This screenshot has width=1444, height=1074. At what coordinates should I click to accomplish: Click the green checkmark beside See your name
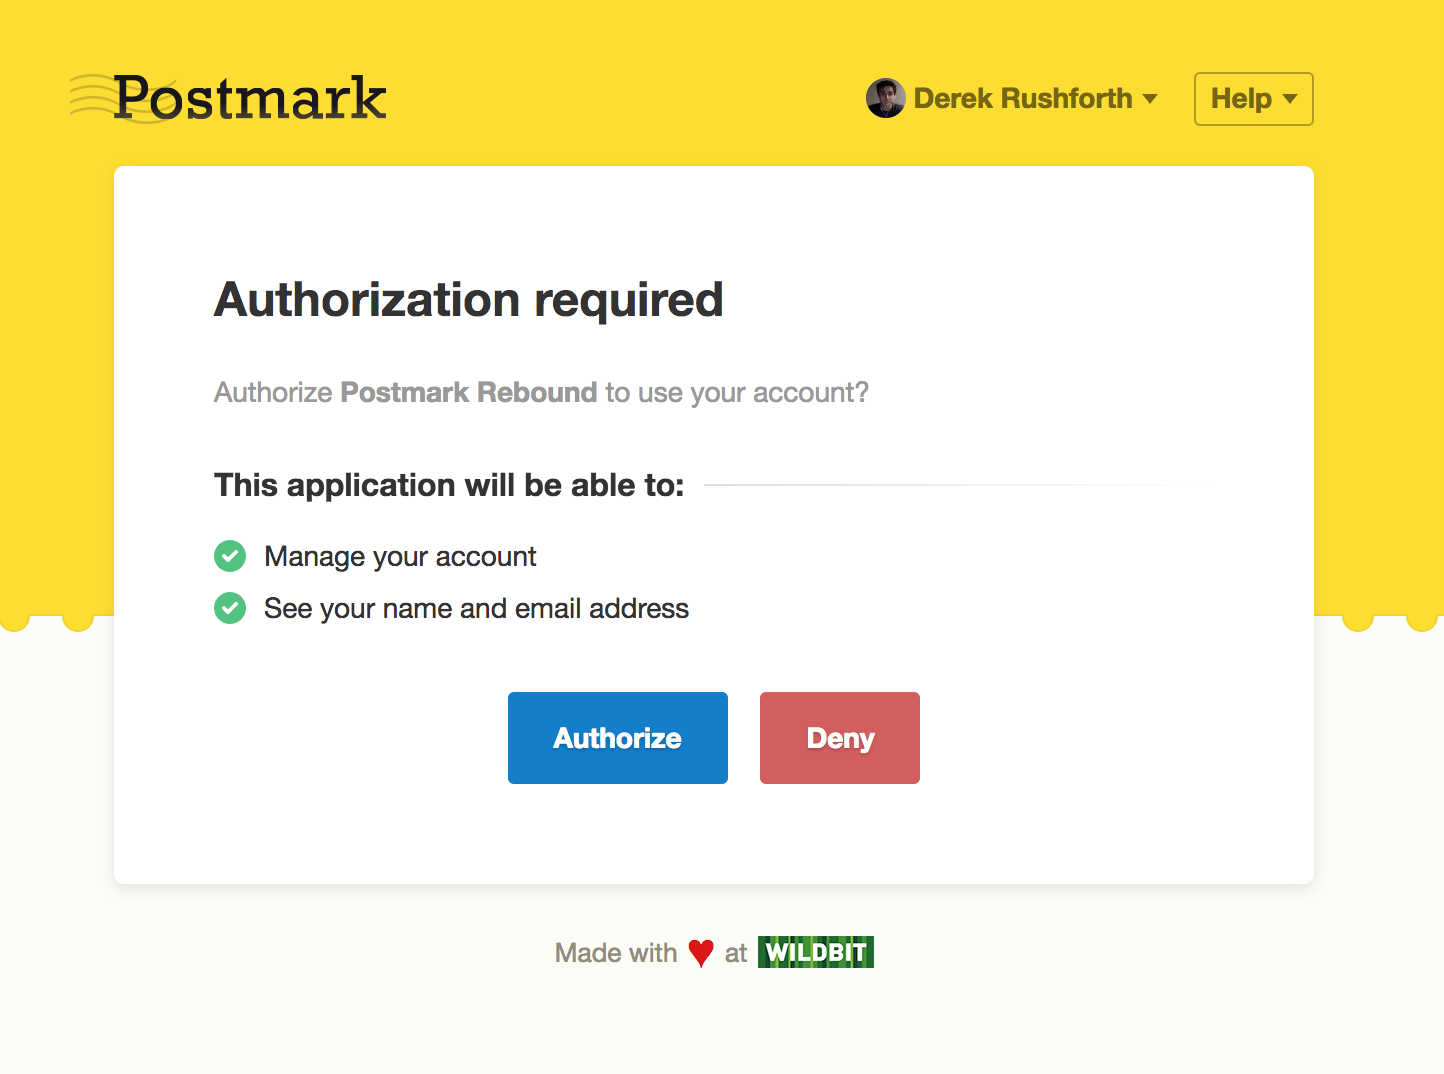[230, 608]
